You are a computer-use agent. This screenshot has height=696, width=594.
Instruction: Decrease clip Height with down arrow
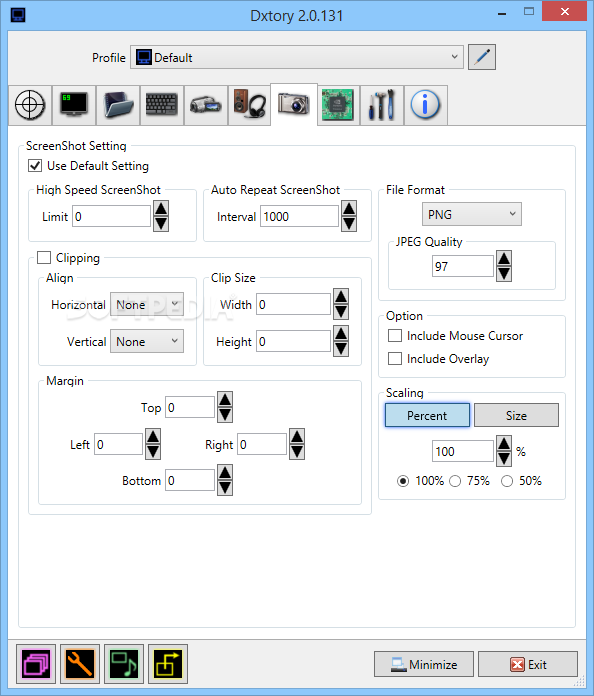(341, 349)
